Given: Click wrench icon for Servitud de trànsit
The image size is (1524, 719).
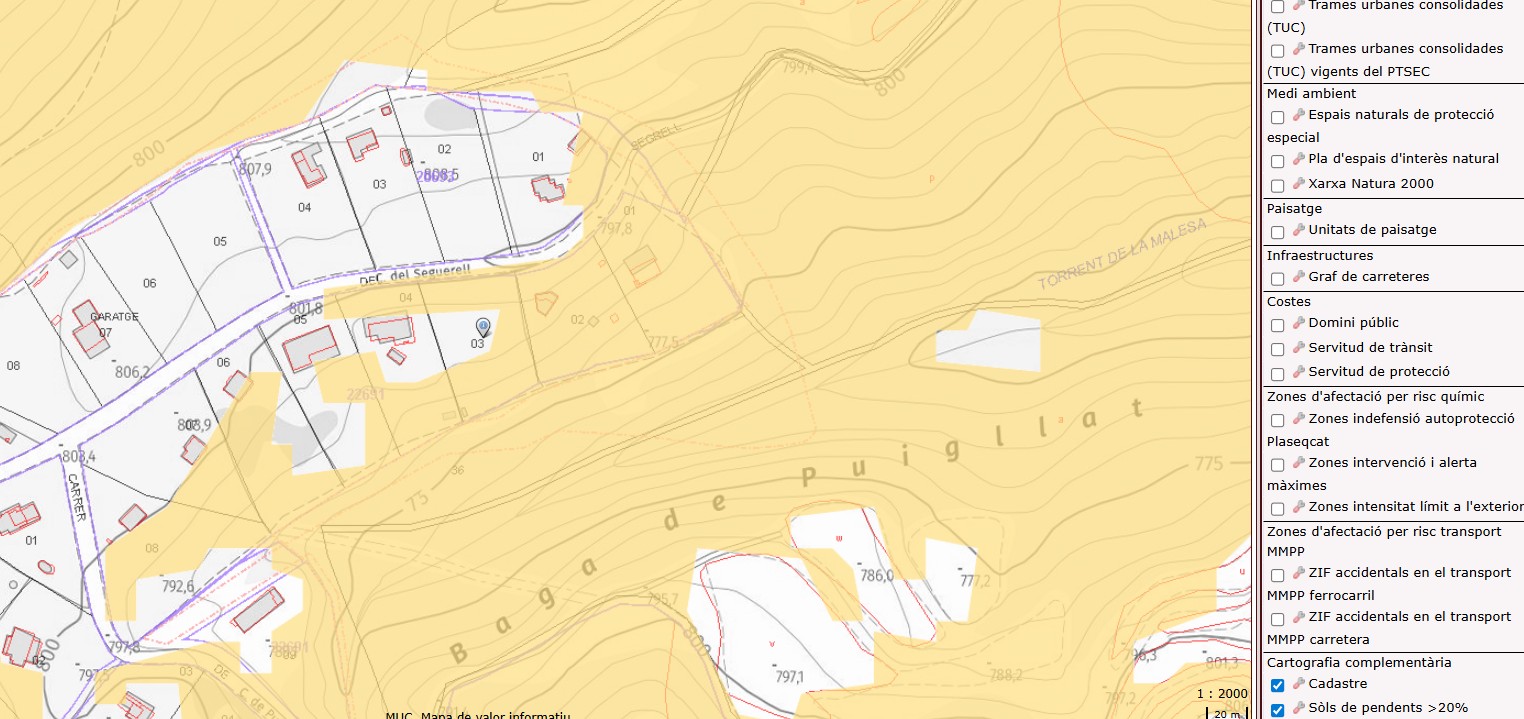Looking at the screenshot, I should [1299, 347].
